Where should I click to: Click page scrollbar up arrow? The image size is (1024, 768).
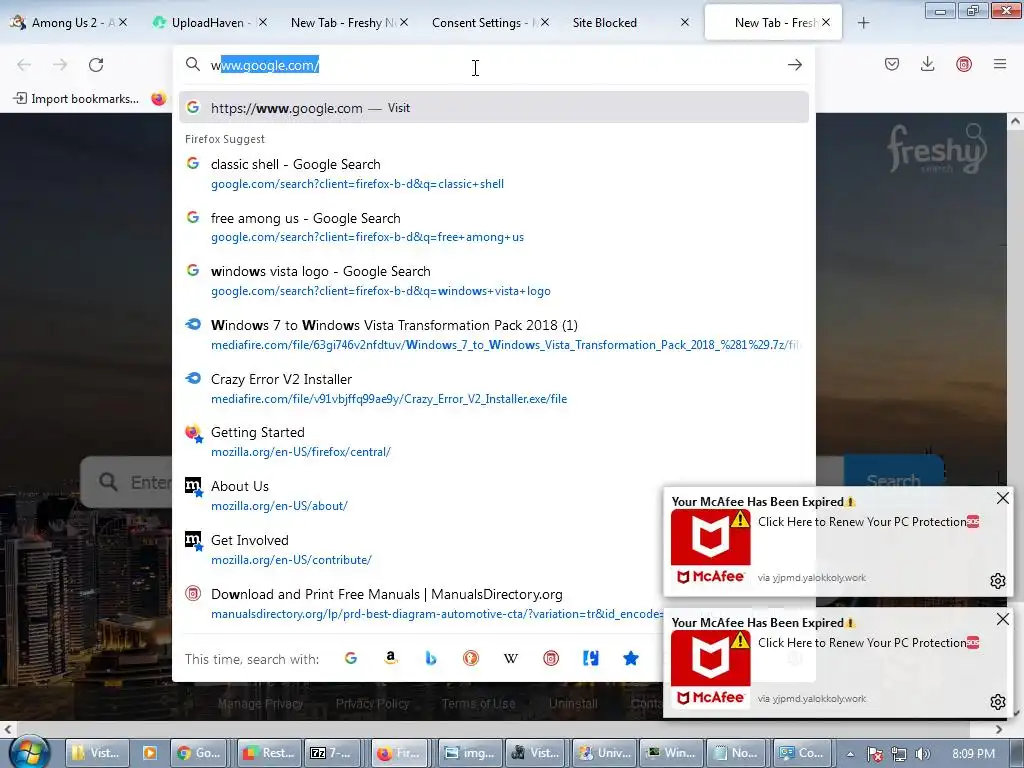(1016, 121)
